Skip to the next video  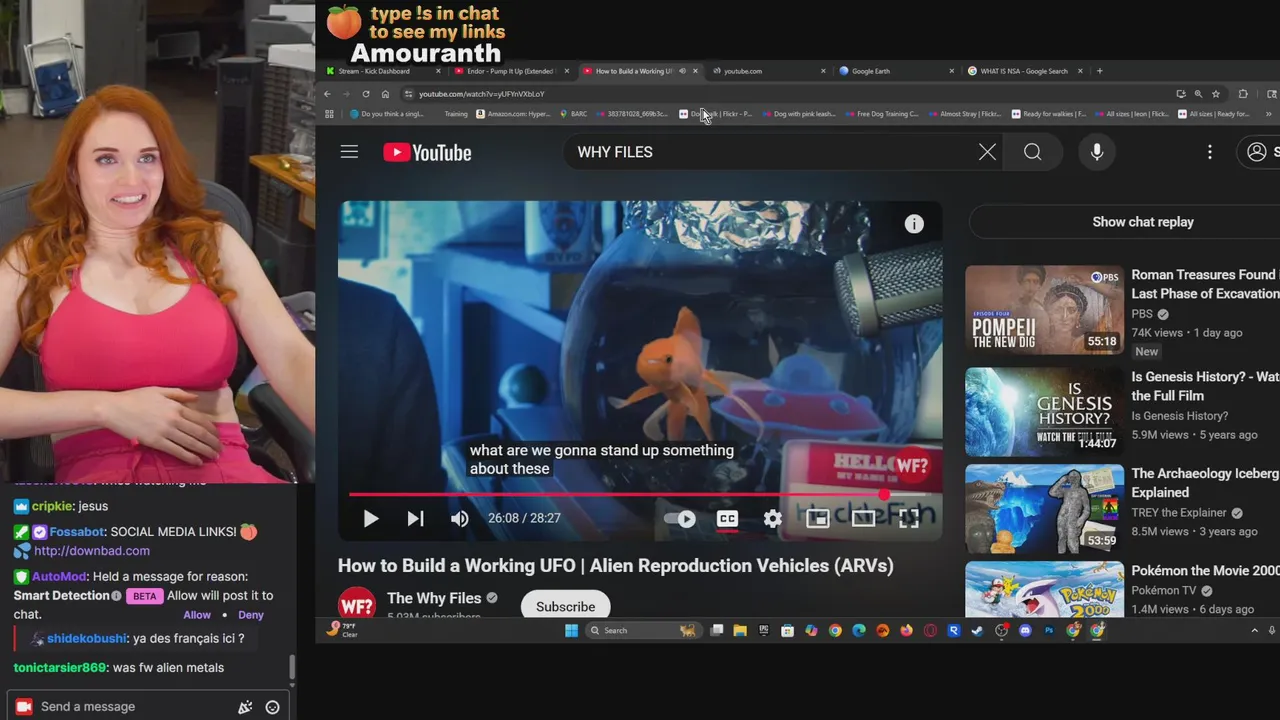(415, 518)
